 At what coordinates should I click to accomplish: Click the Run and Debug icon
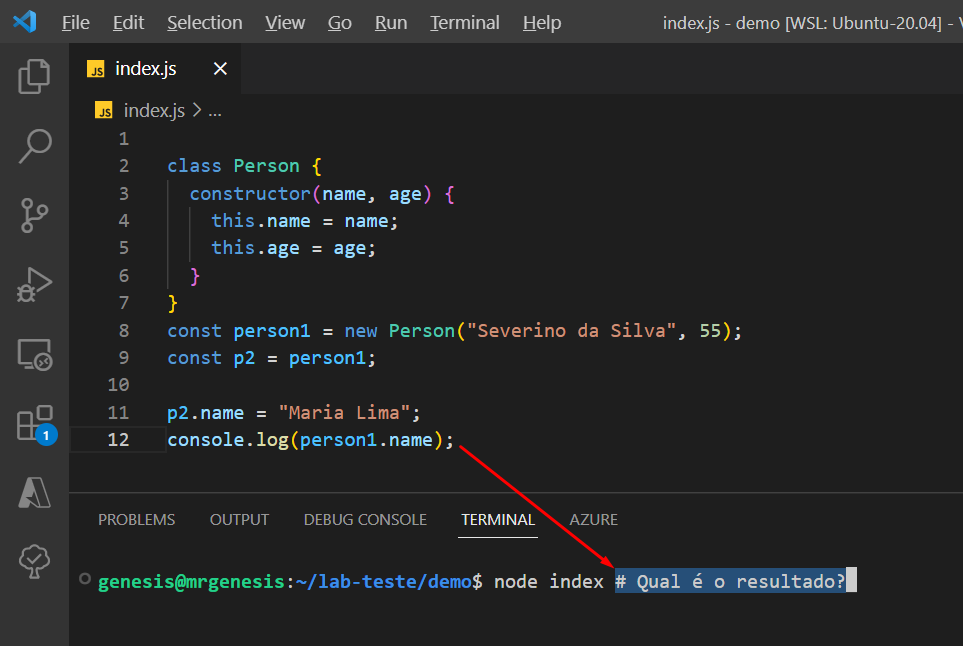pyautogui.click(x=34, y=285)
